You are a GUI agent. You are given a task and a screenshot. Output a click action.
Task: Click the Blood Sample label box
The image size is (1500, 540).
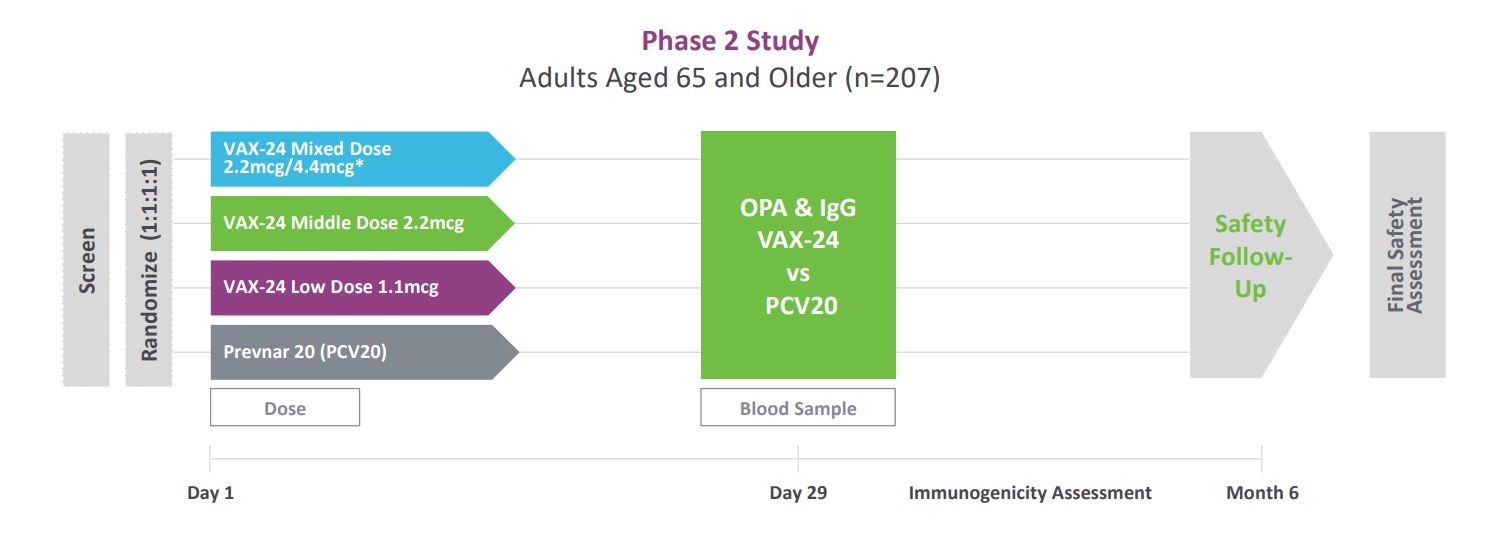point(798,408)
